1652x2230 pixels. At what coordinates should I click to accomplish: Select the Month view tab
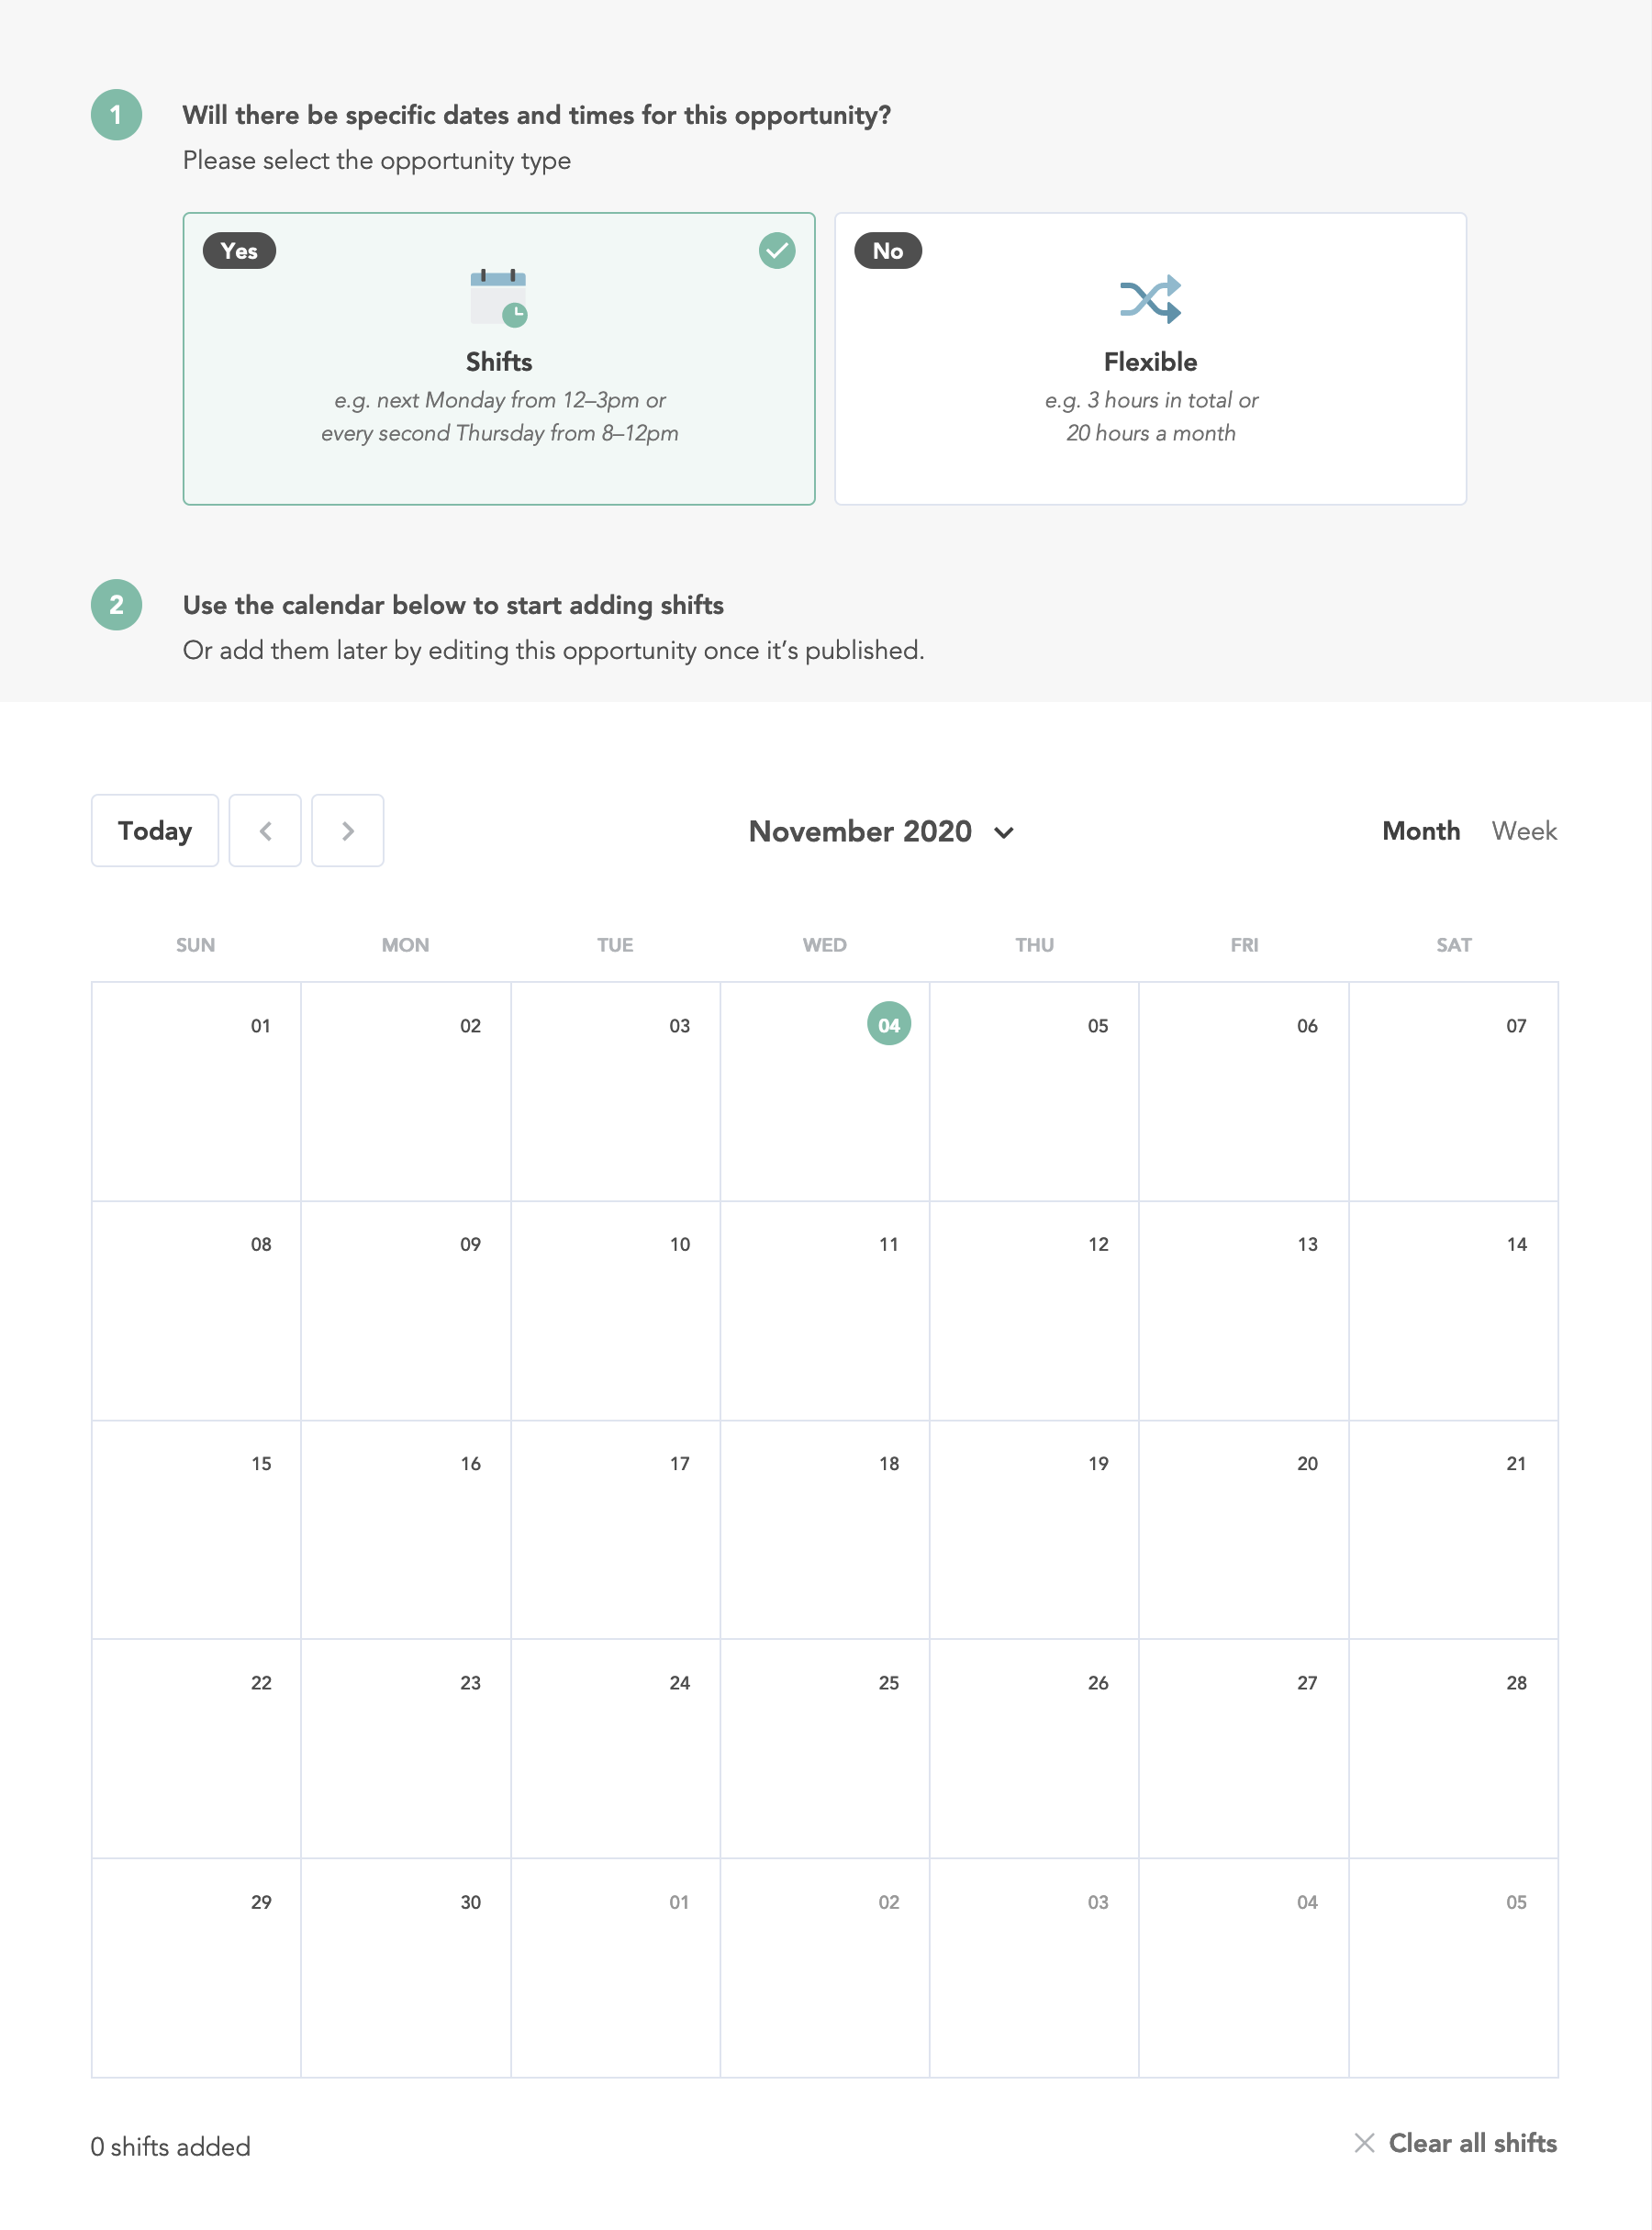click(x=1421, y=830)
